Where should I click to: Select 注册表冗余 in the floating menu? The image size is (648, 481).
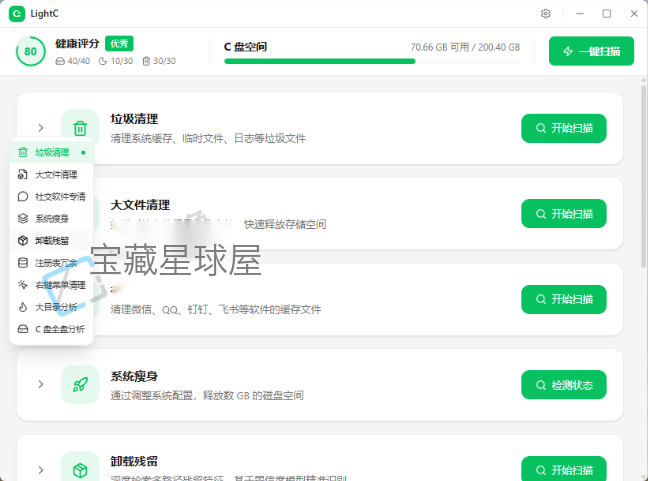pos(51,262)
